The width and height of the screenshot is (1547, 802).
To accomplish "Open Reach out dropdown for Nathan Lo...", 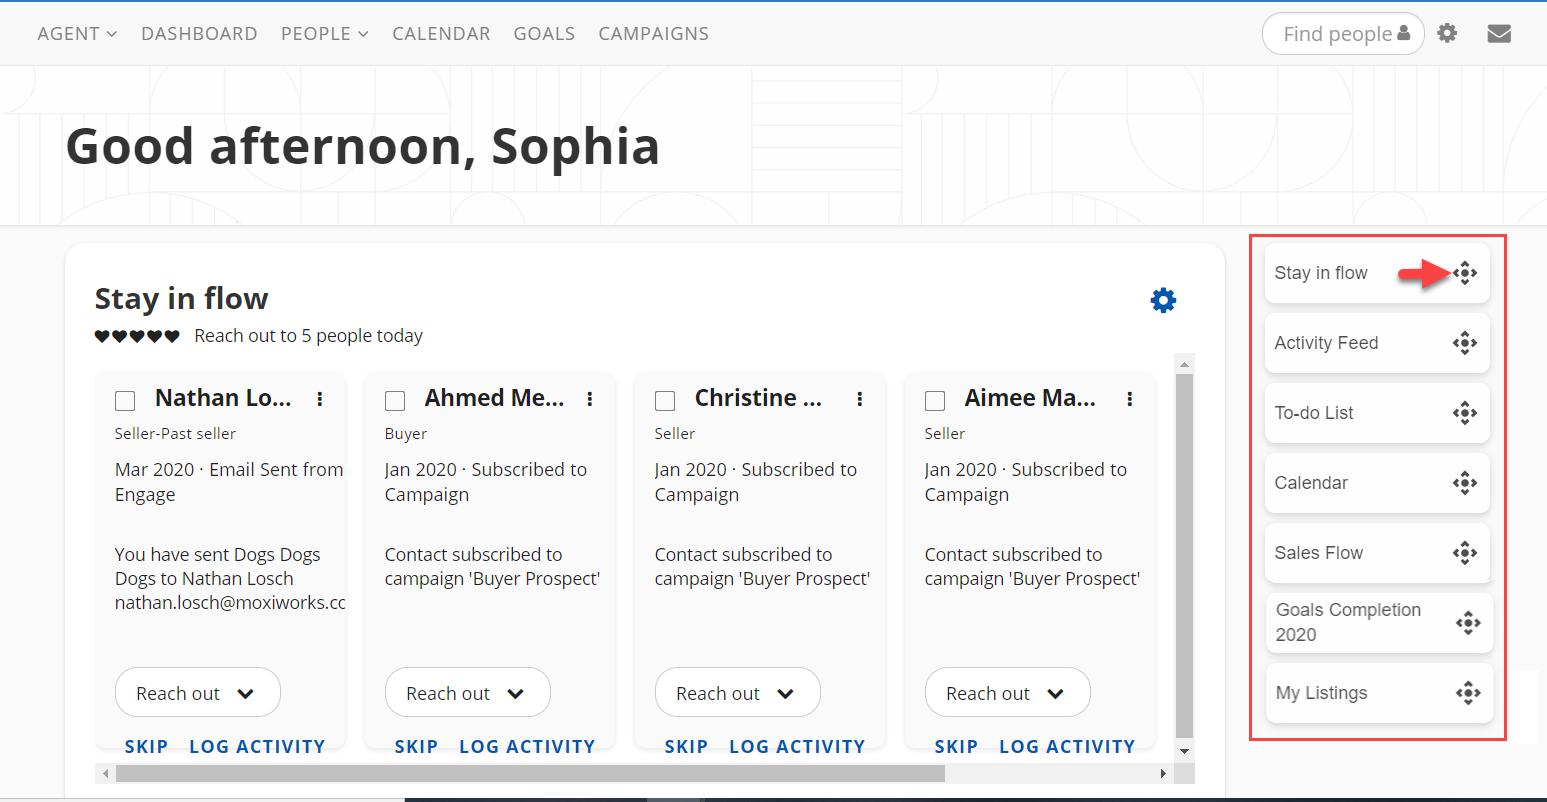I will [x=198, y=693].
